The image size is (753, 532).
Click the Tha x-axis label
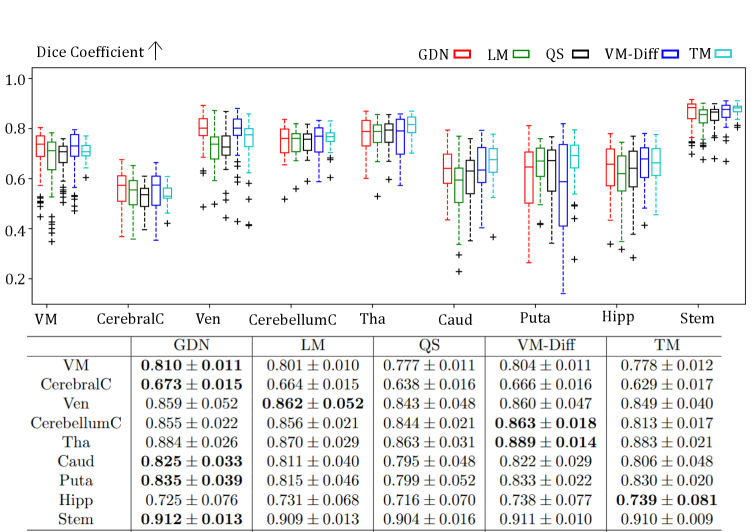pyautogui.click(x=373, y=319)
